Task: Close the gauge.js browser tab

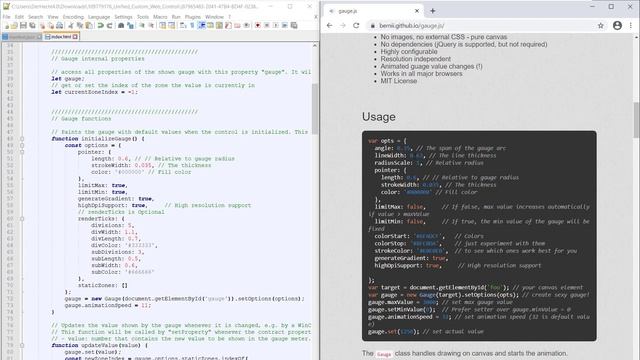Action: coord(417,11)
